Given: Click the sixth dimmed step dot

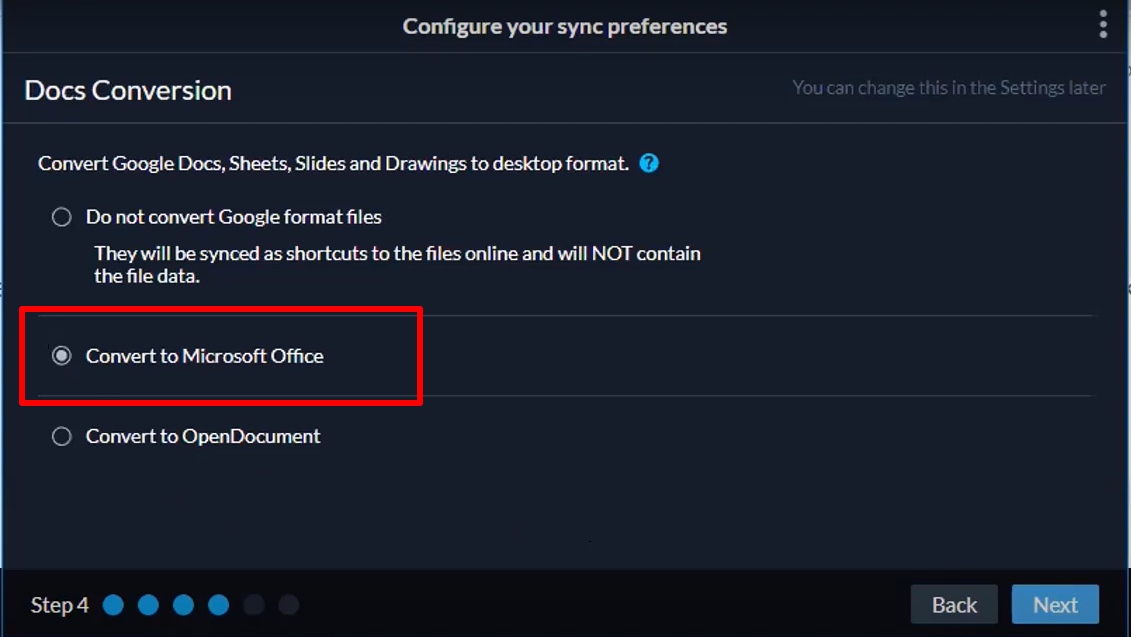Looking at the screenshot, I should (288, 605).
